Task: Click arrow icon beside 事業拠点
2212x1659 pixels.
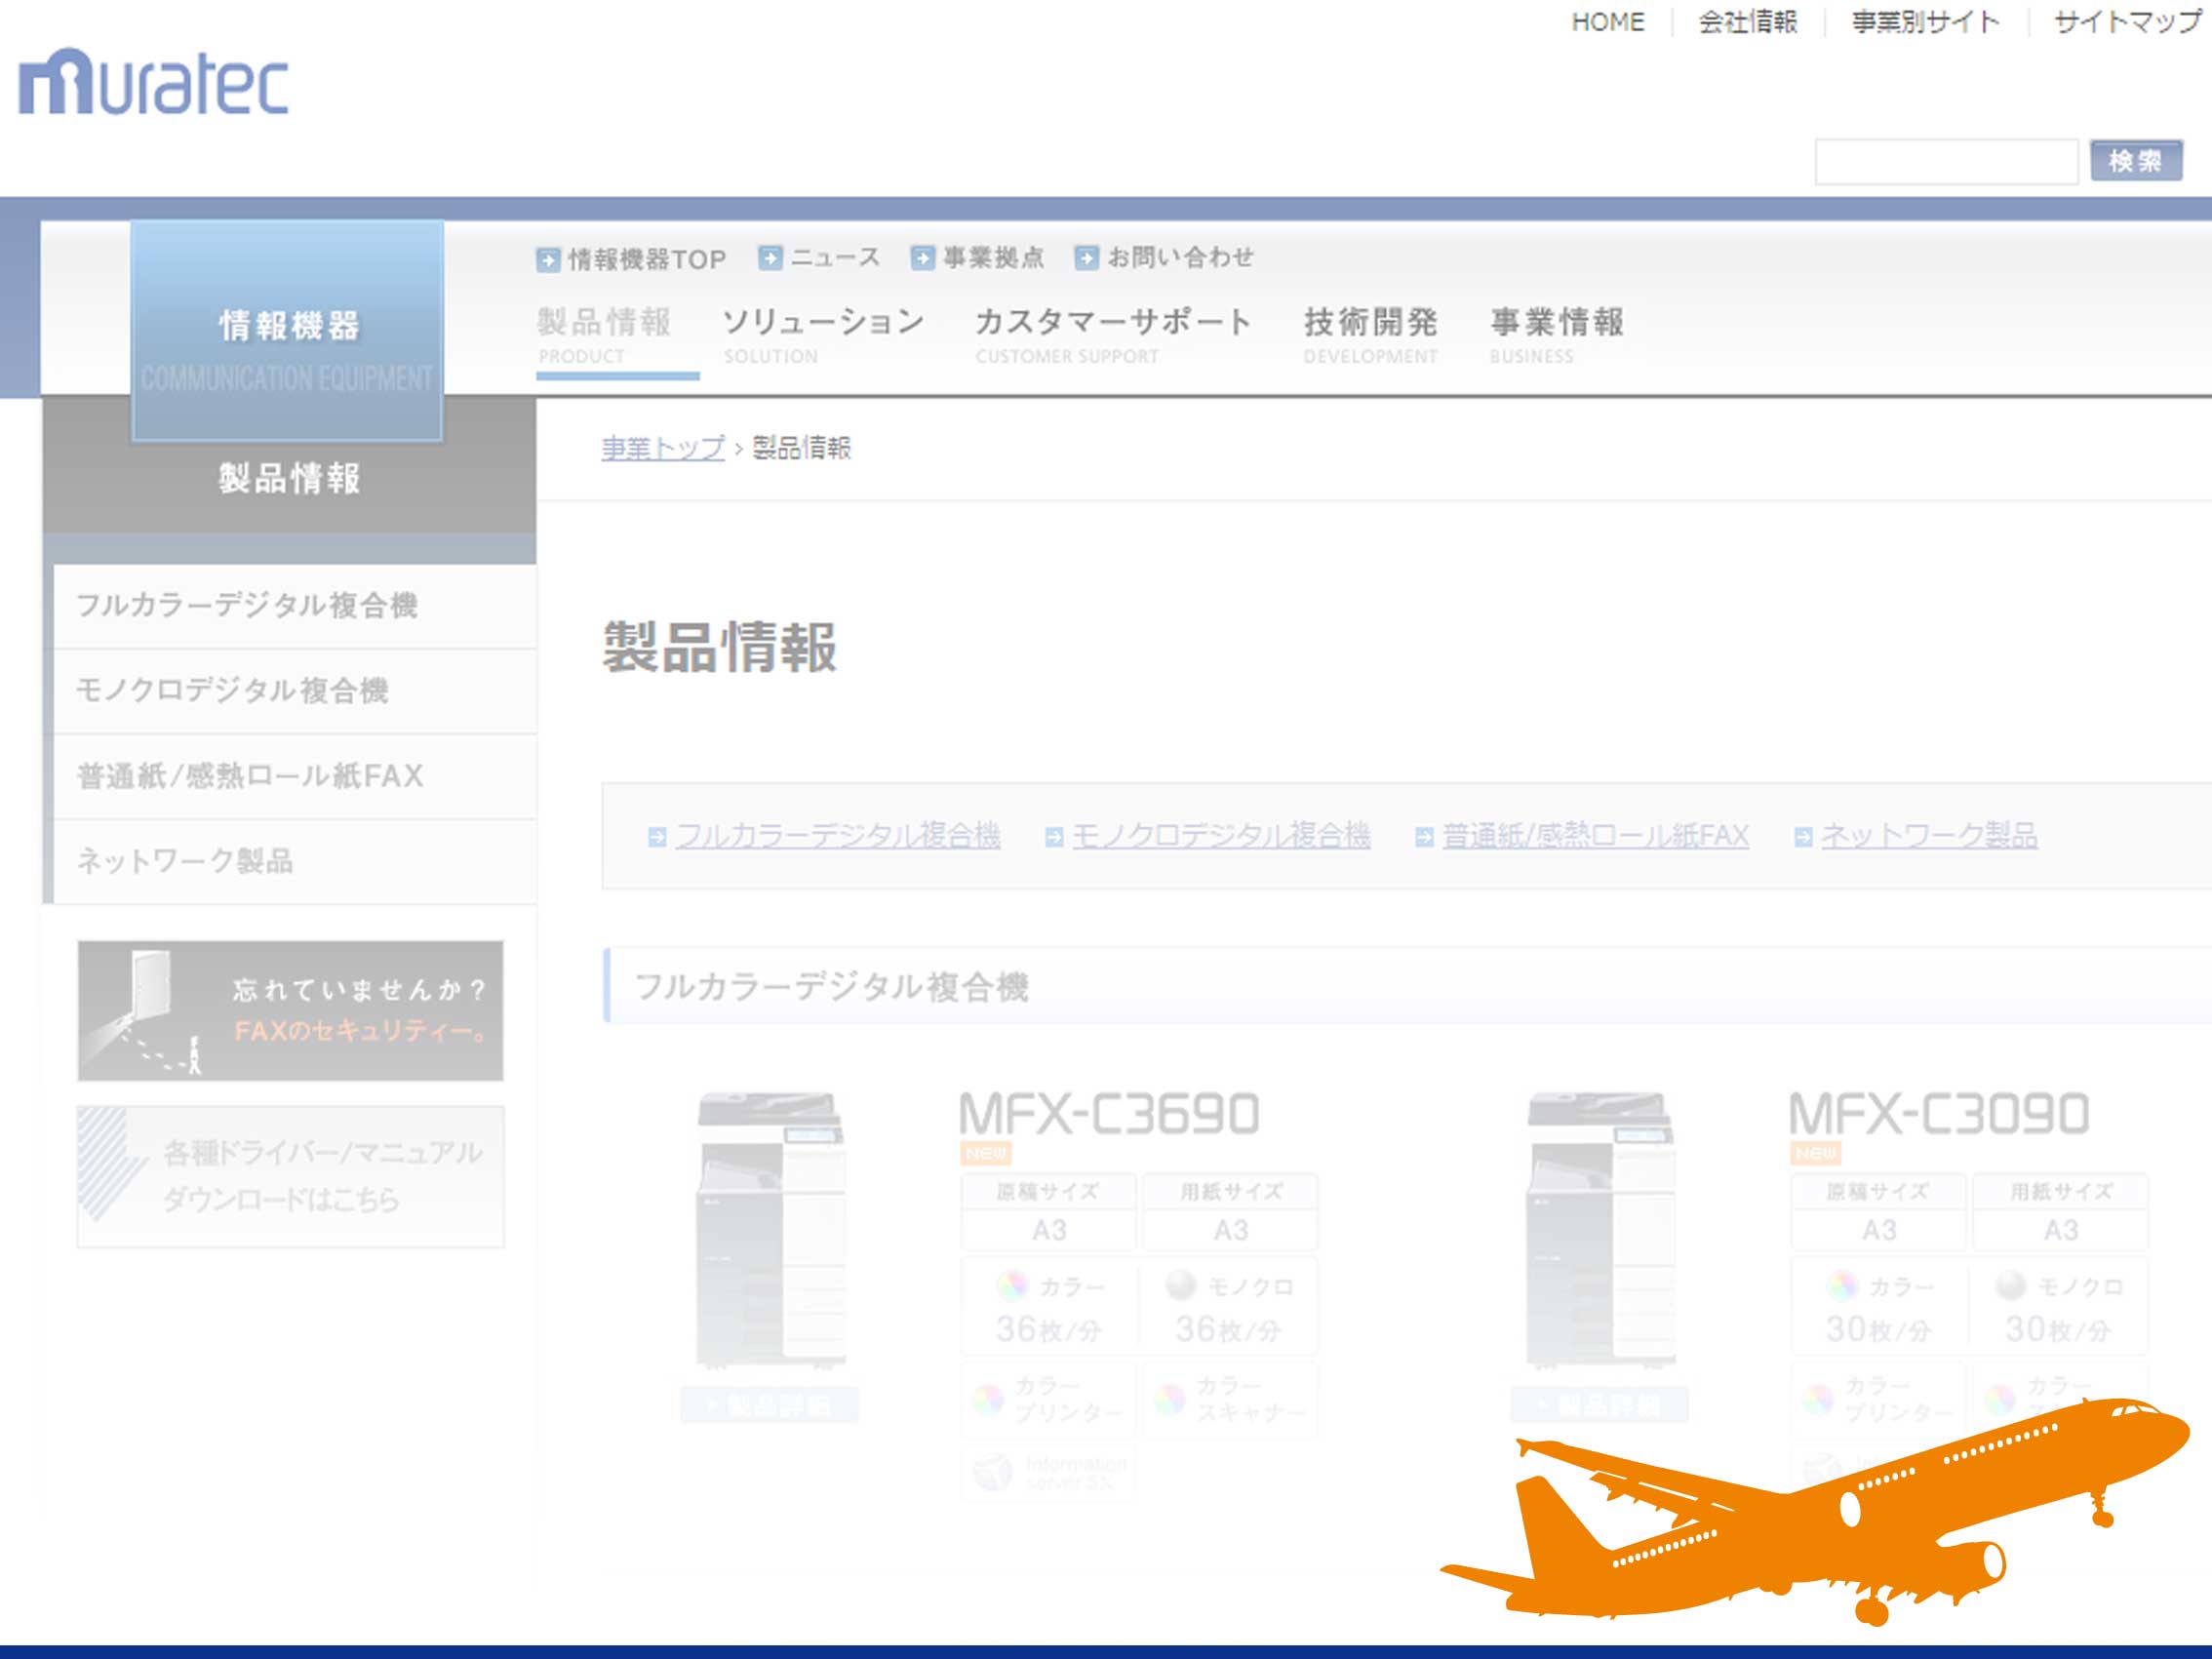Action: [x=922, y=258]
